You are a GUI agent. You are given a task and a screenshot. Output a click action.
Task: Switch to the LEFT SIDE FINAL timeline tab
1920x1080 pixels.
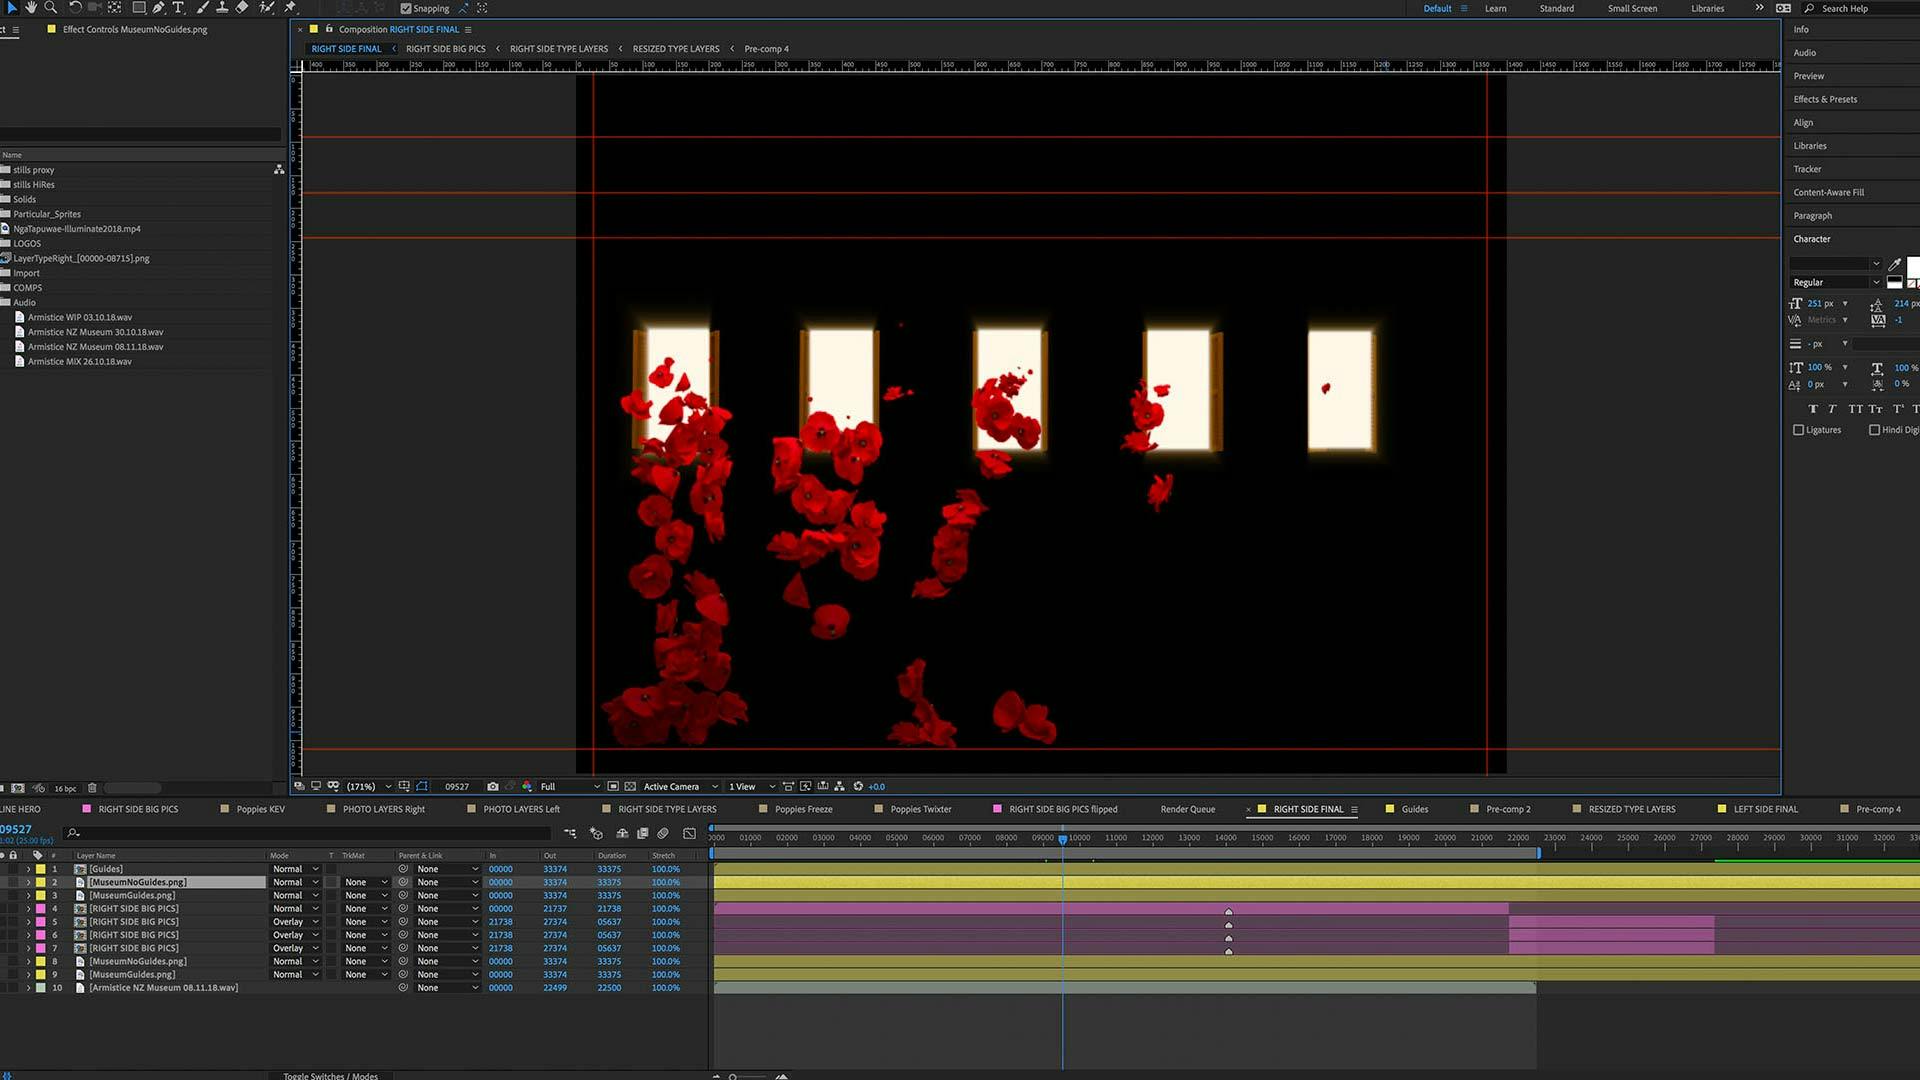pos(1765,809)
